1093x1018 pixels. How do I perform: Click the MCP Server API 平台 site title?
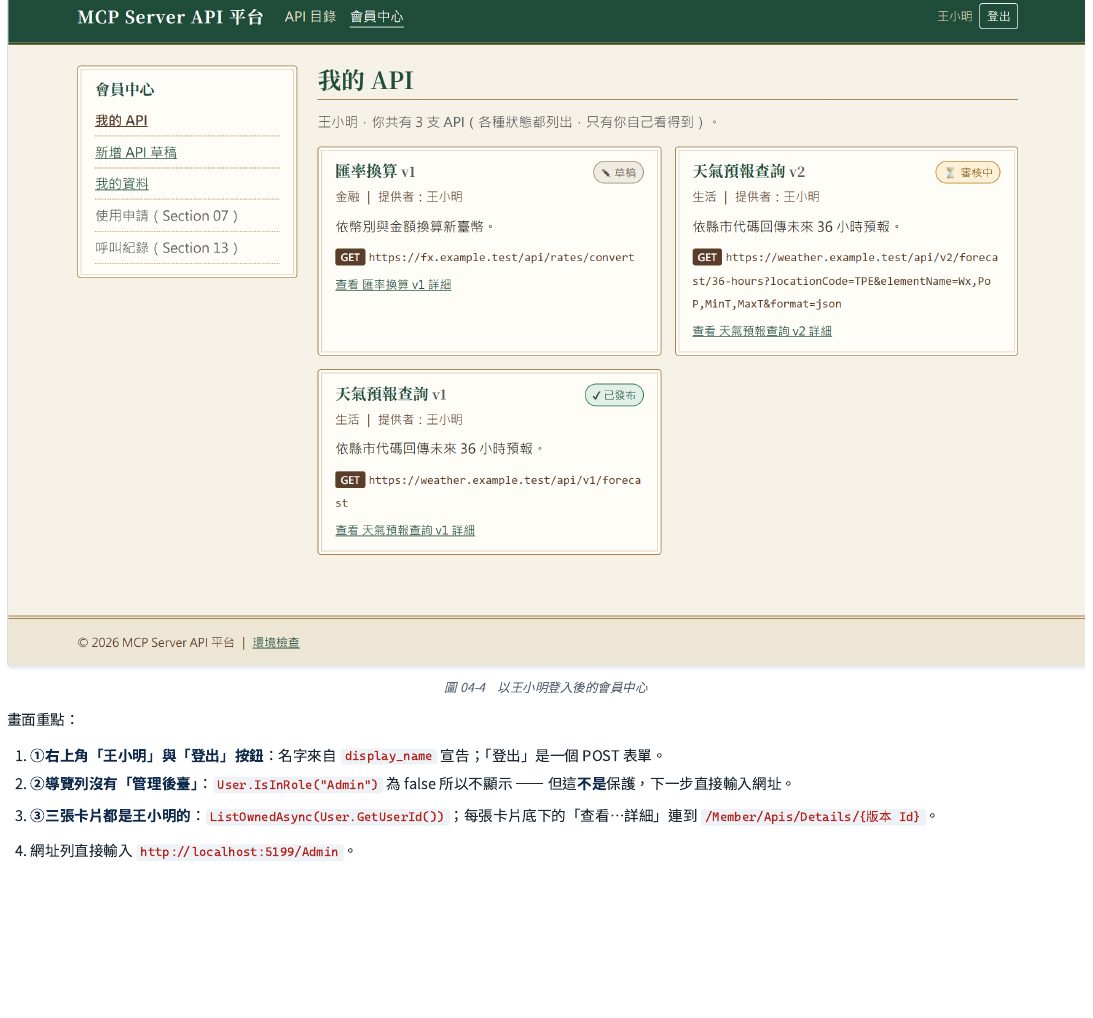pos(170,17)
